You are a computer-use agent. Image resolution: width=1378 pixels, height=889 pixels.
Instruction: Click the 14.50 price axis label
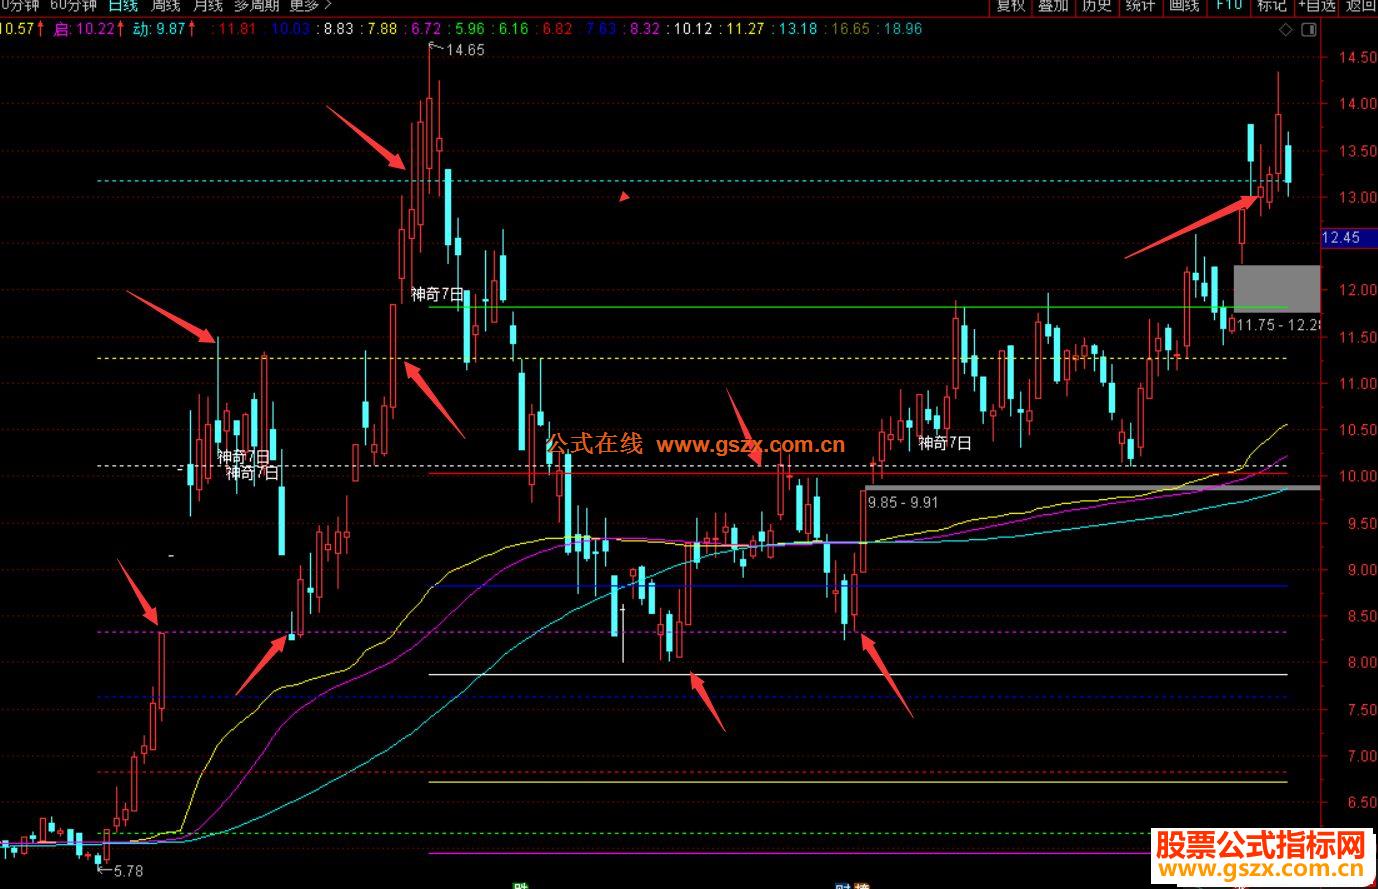1357,58
